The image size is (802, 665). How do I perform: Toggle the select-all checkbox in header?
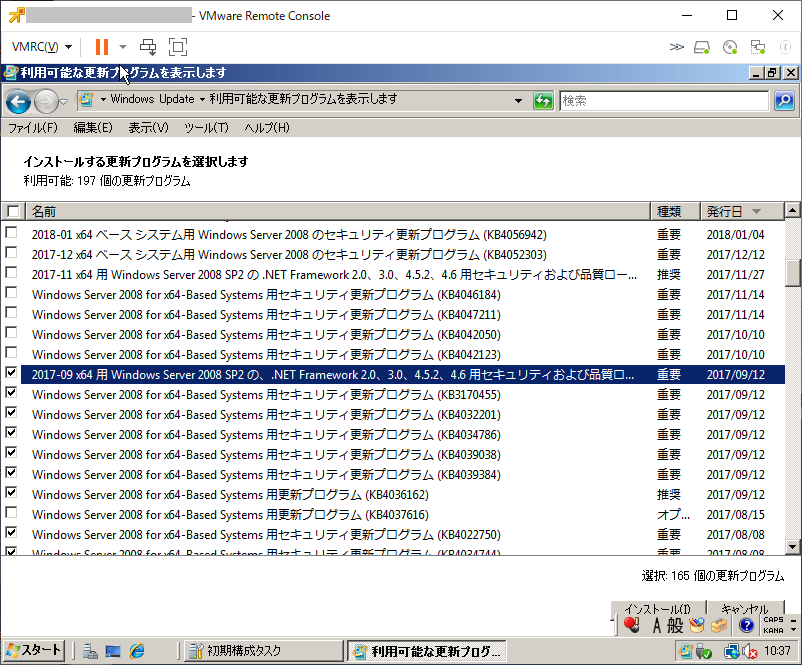point(13,211)
